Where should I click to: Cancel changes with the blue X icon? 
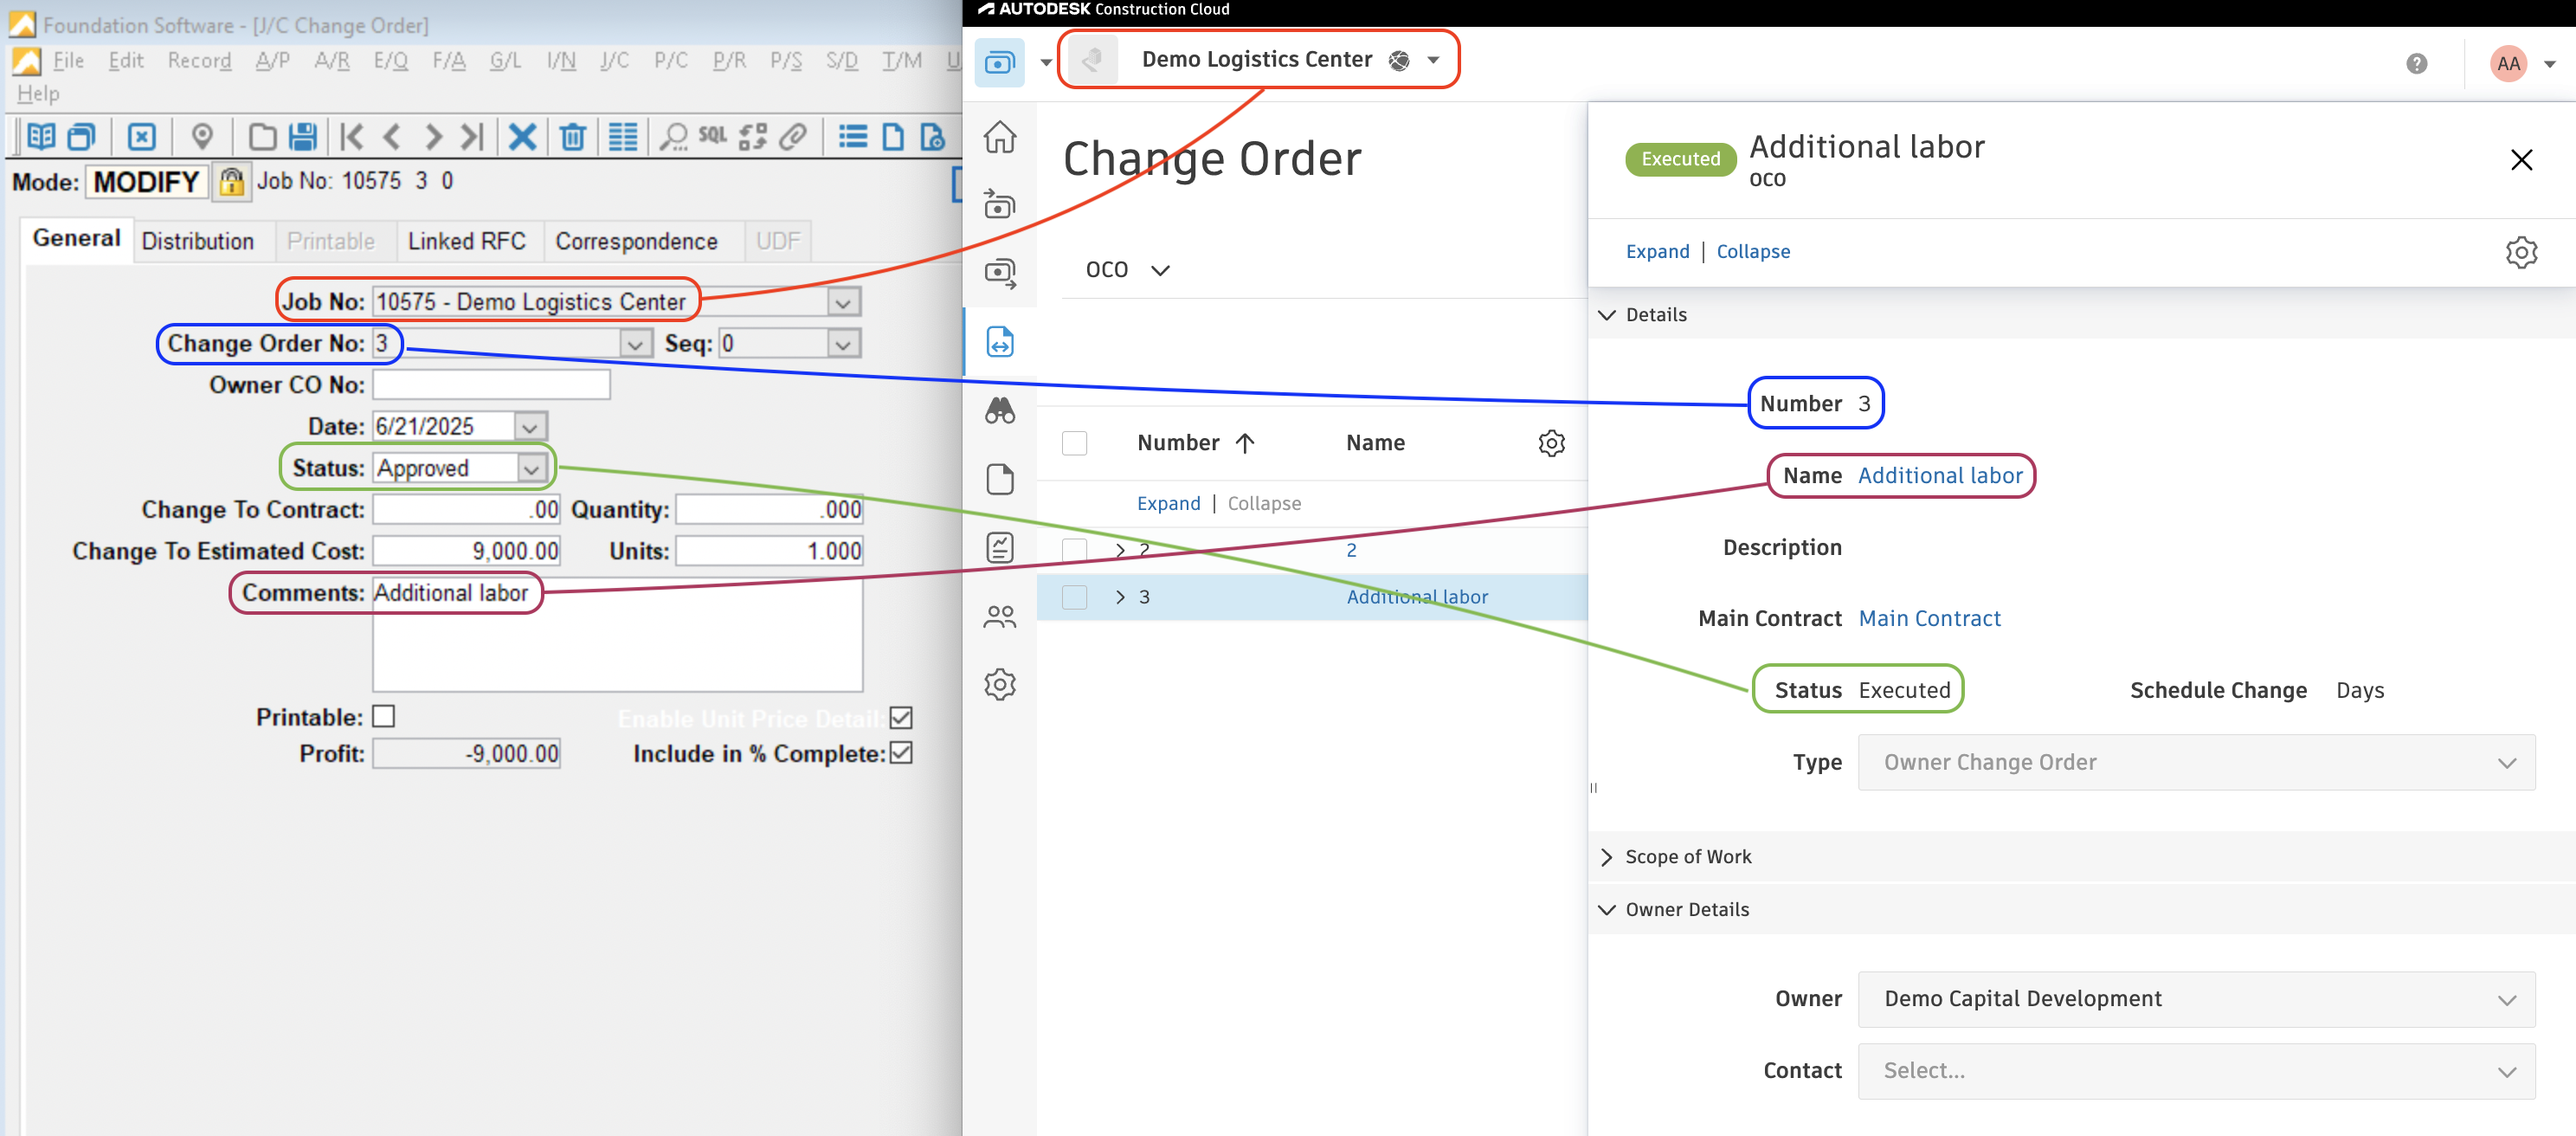522,136
